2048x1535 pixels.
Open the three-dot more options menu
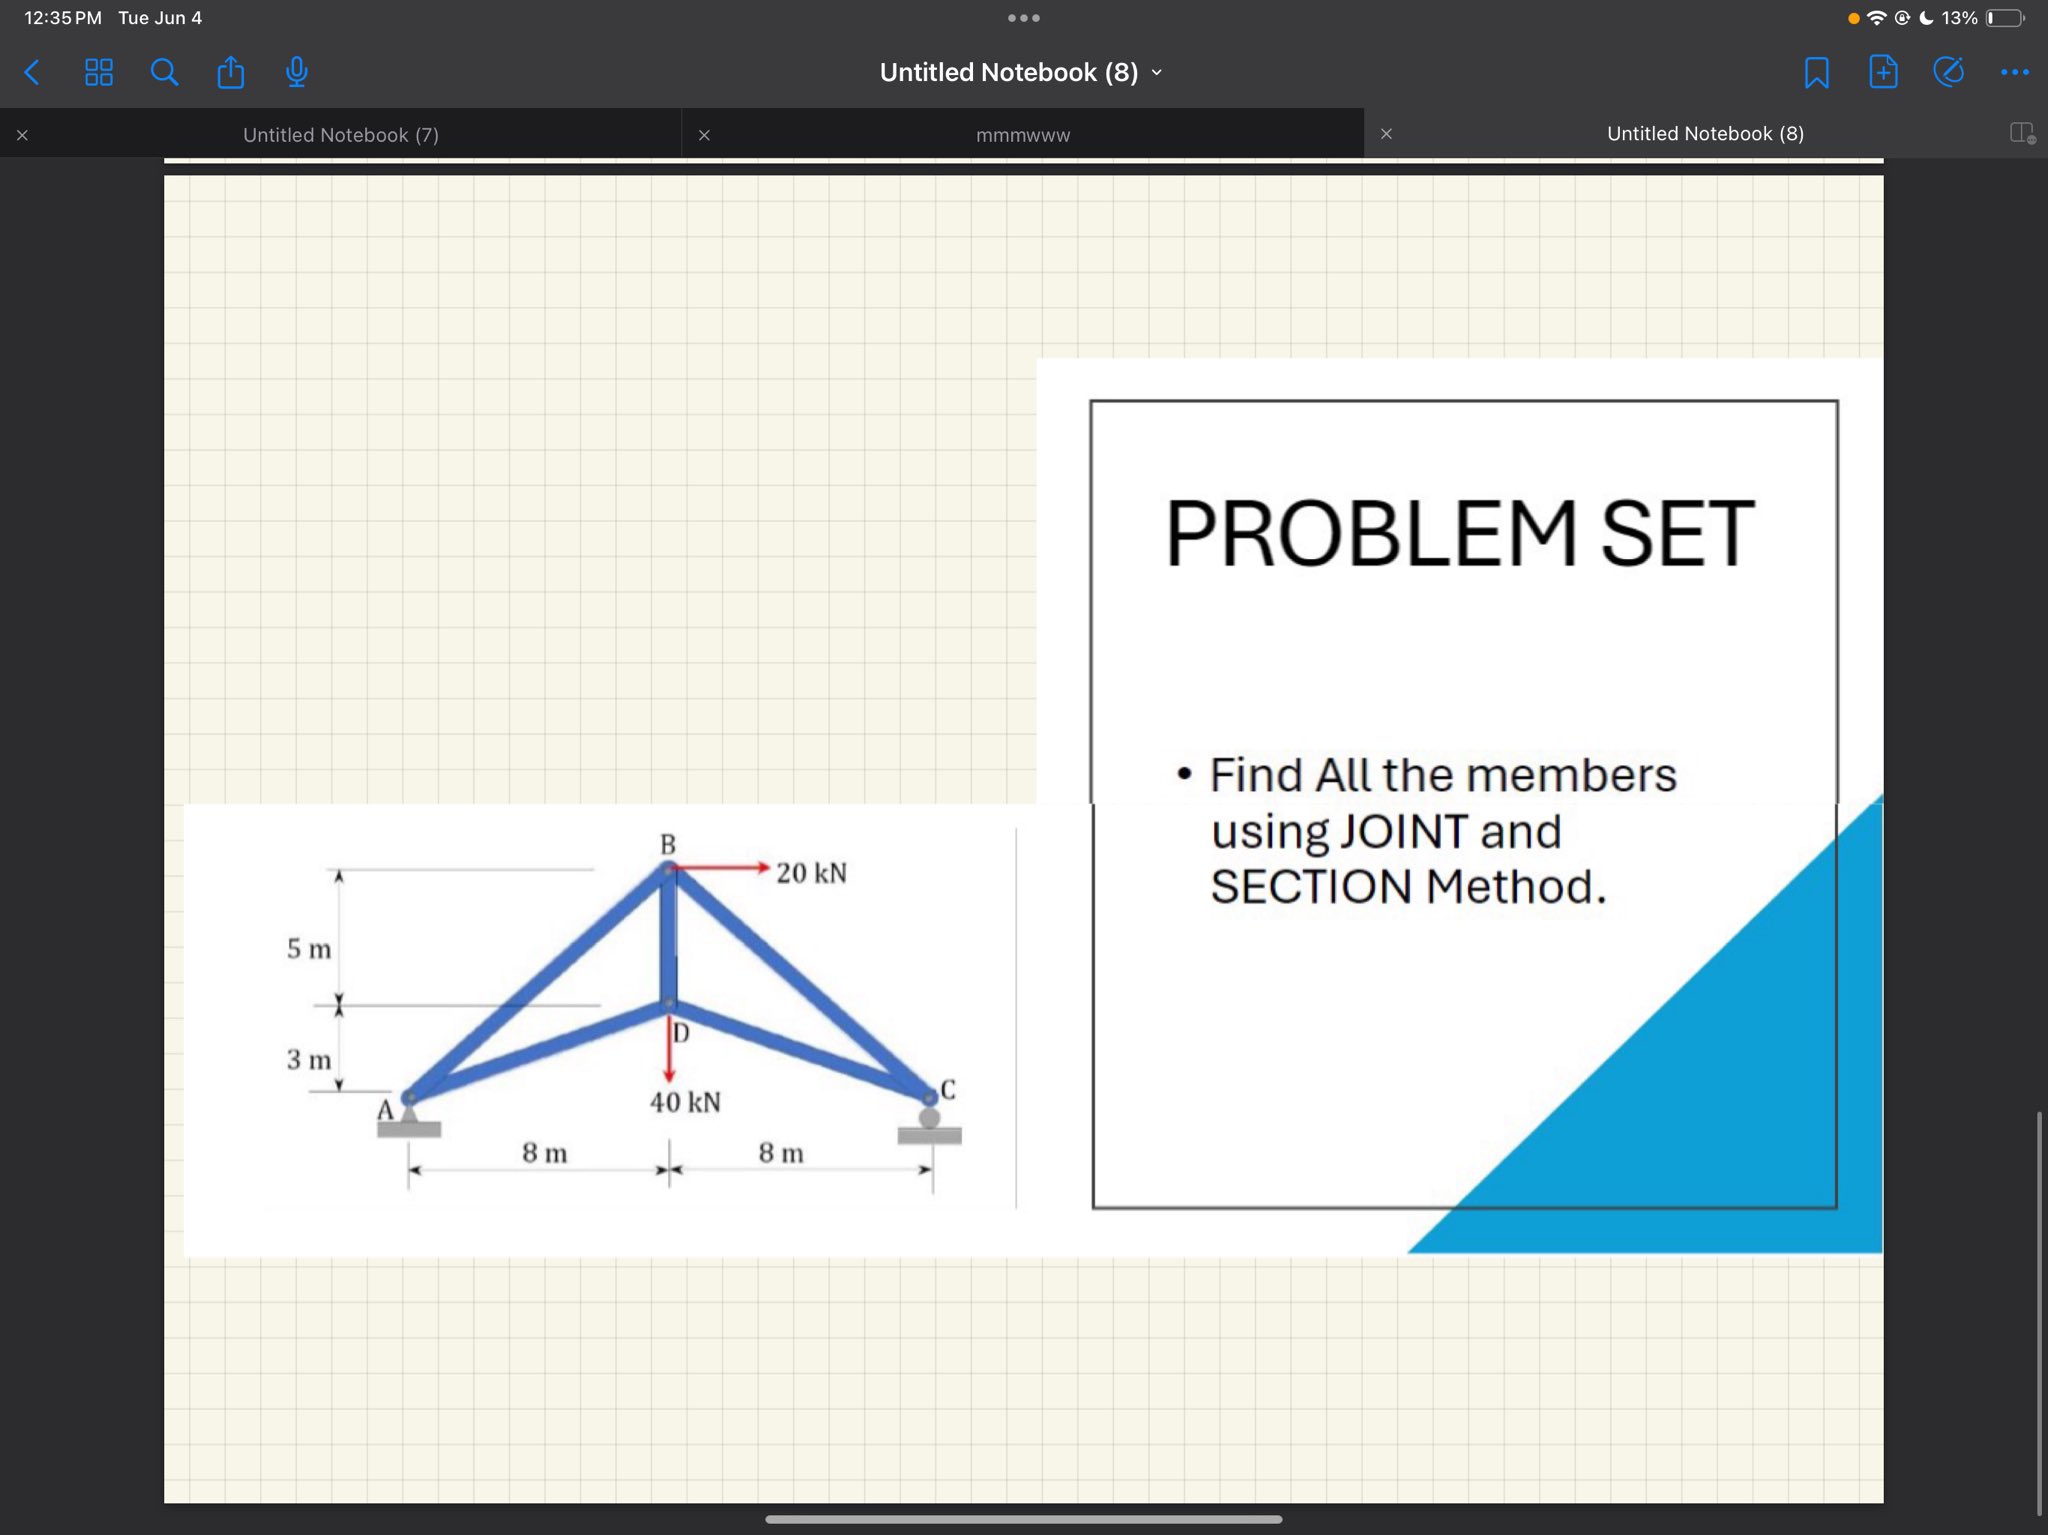(x=2014, y=72)
